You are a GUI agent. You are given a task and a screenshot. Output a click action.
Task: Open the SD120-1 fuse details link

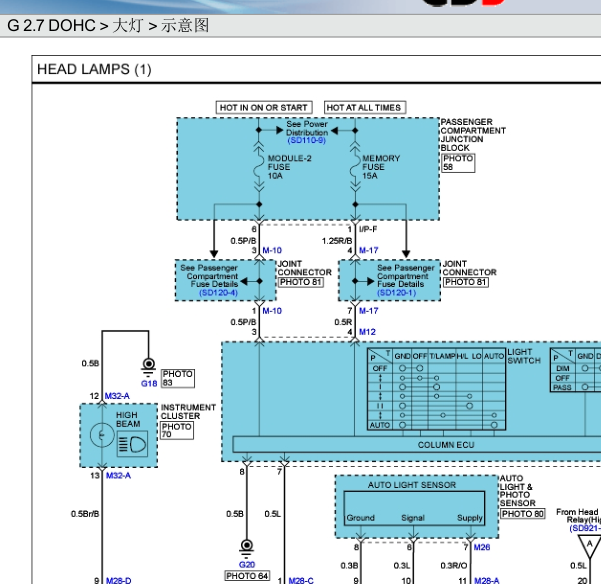[x=397, y=293]
